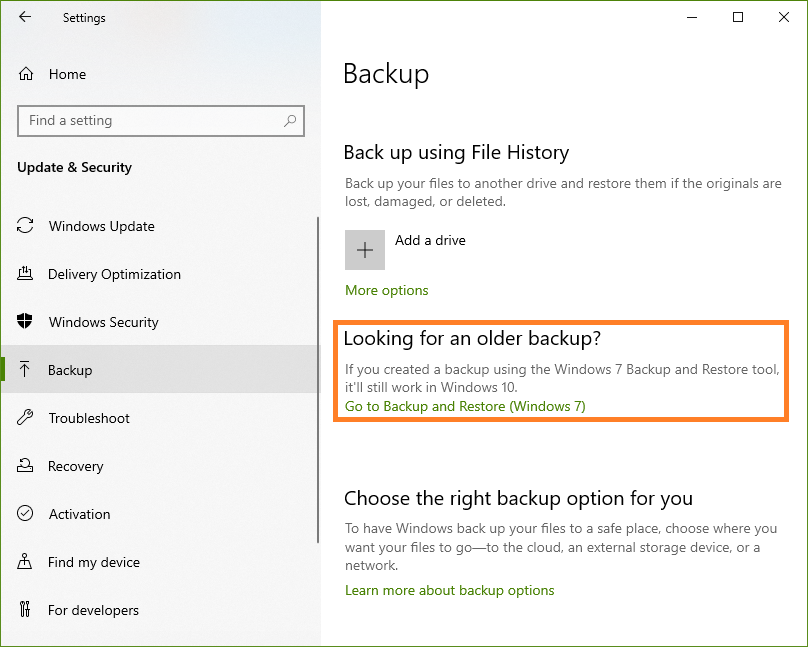The height and width of the screenshot is (647, 808).
Task: Focus the Find a setting field
Action: [x=161, y=121]
